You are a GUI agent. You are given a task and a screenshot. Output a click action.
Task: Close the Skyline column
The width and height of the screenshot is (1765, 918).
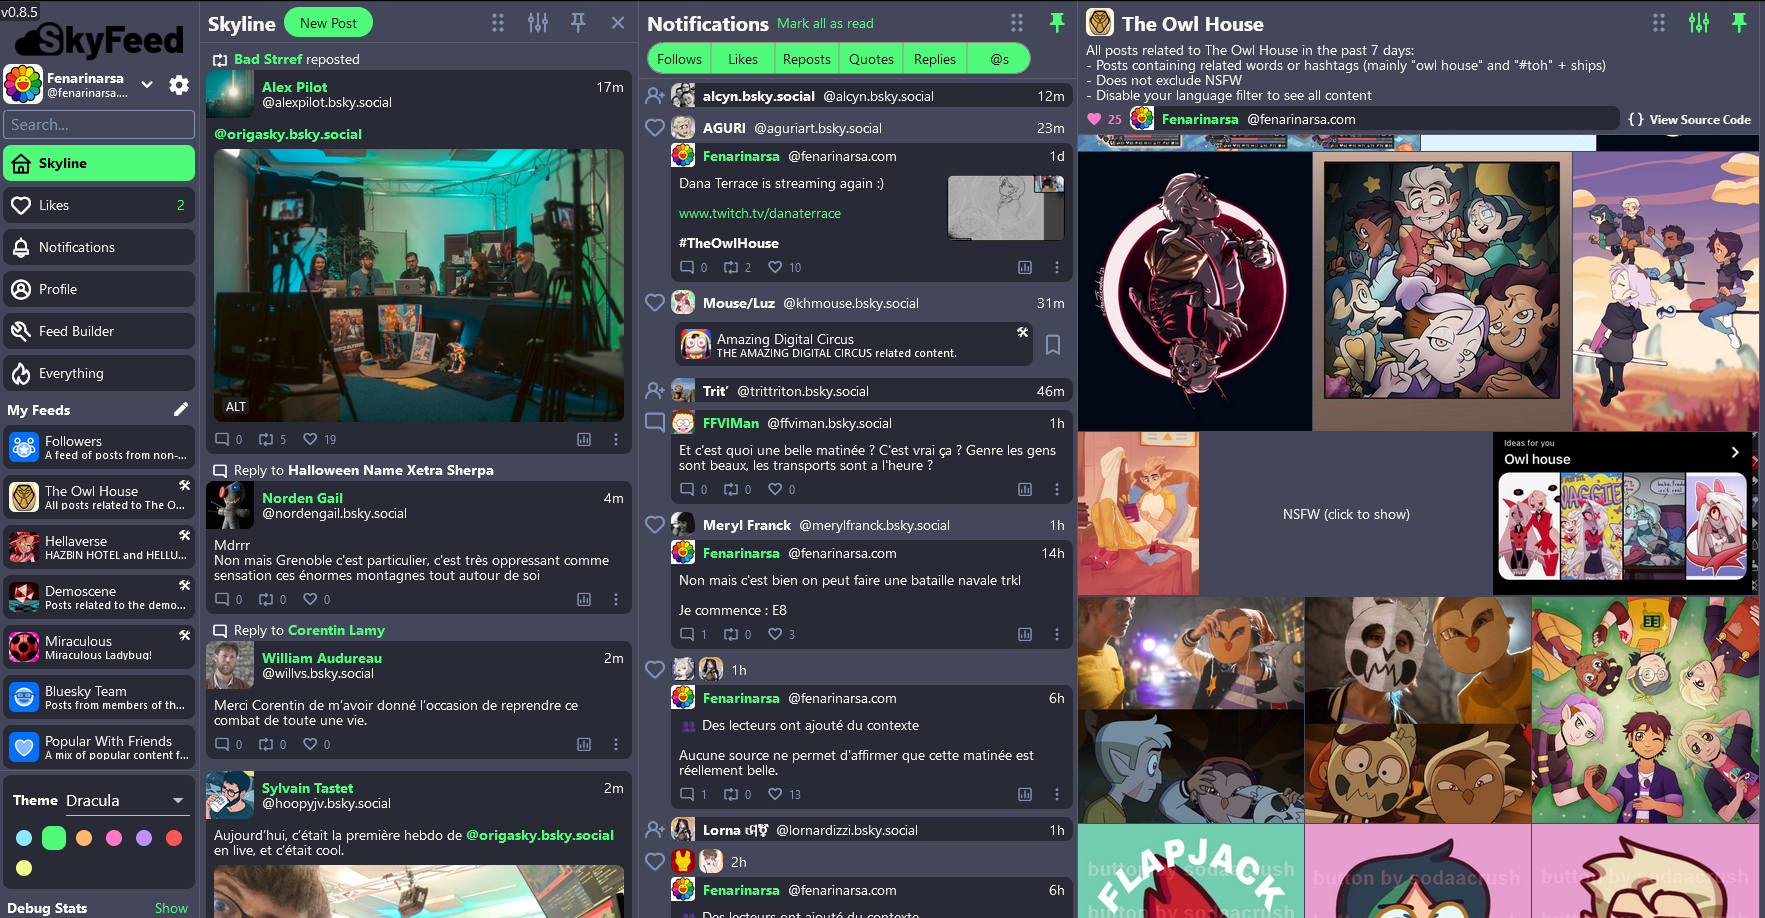(x=618, y=23)
